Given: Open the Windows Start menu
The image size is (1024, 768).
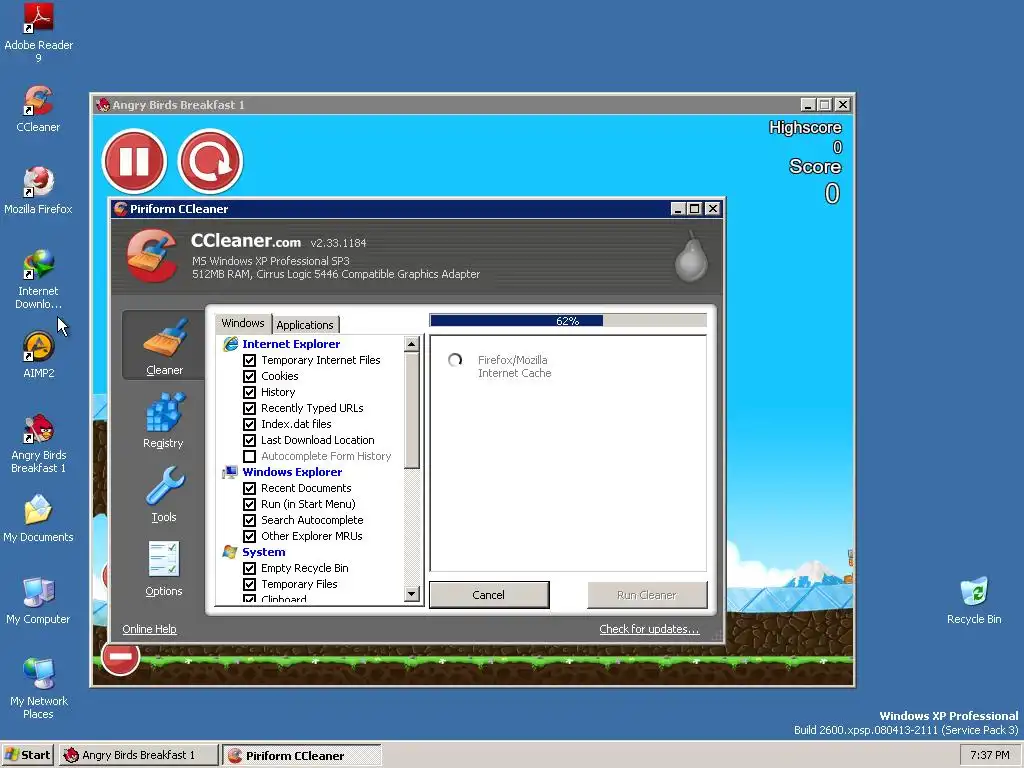Looking at the screenshot, I should click(28, 755).
